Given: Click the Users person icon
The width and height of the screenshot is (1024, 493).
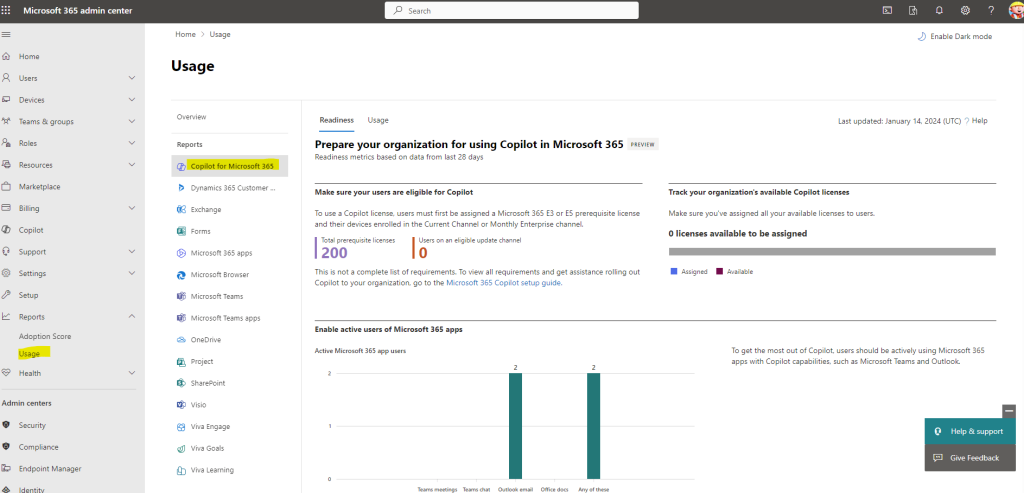Looking at the screenshot, I should click(x=7, y=78).
